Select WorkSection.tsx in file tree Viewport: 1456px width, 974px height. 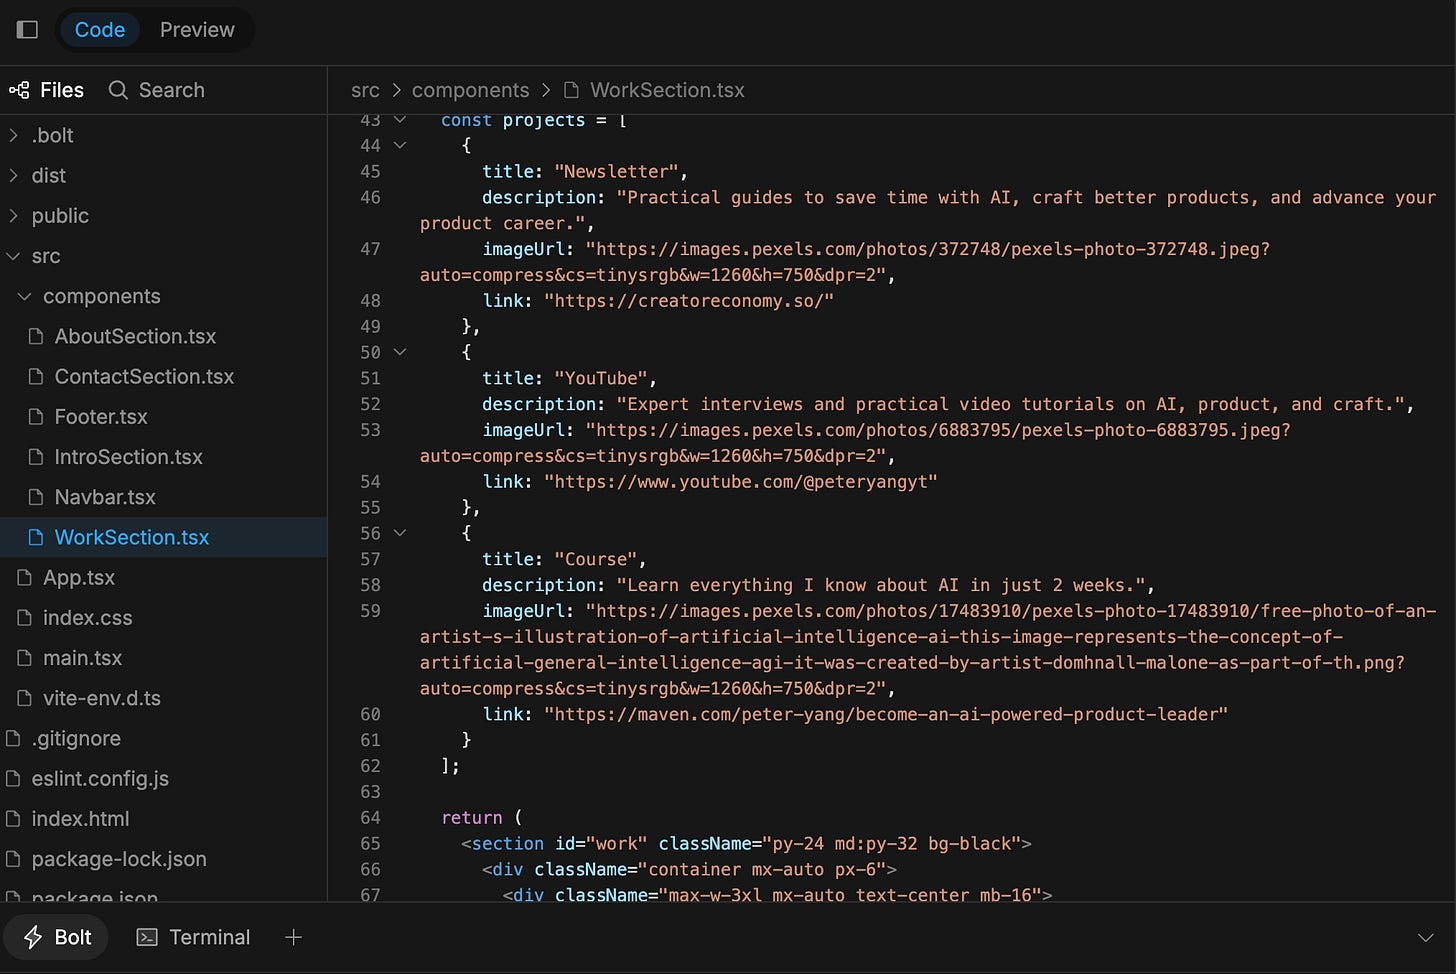pyautogui.click(x=163, y=537)
